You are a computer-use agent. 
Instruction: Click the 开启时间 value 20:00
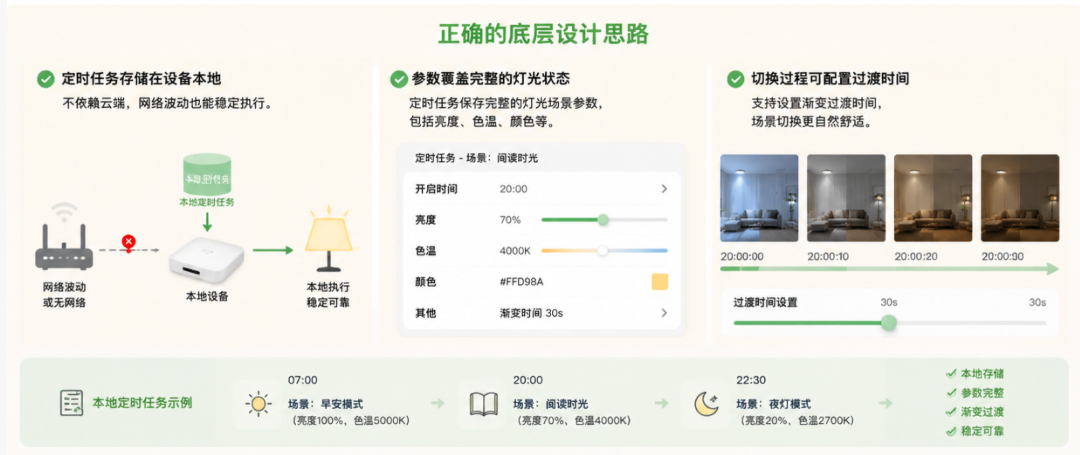[x=512, y=189]
